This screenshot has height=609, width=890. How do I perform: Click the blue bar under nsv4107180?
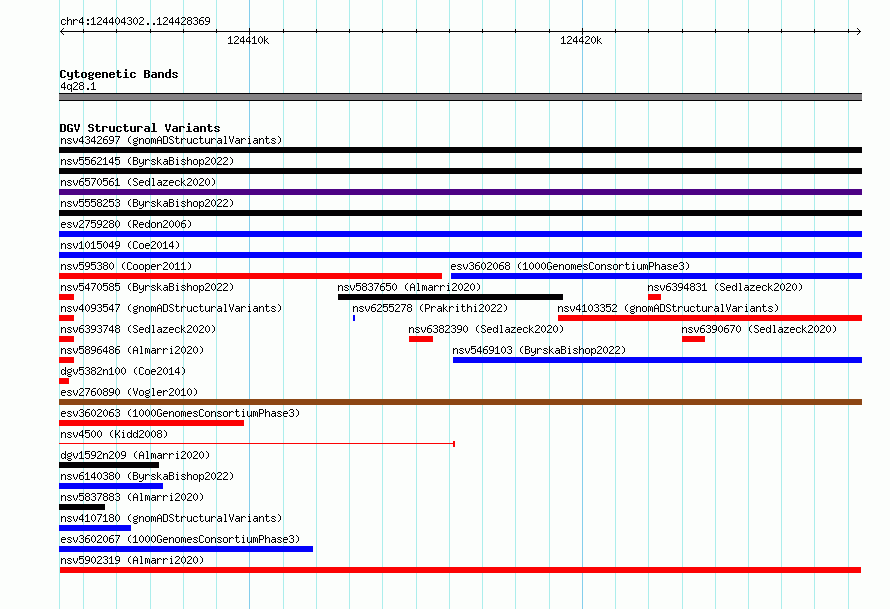(95, 528)
